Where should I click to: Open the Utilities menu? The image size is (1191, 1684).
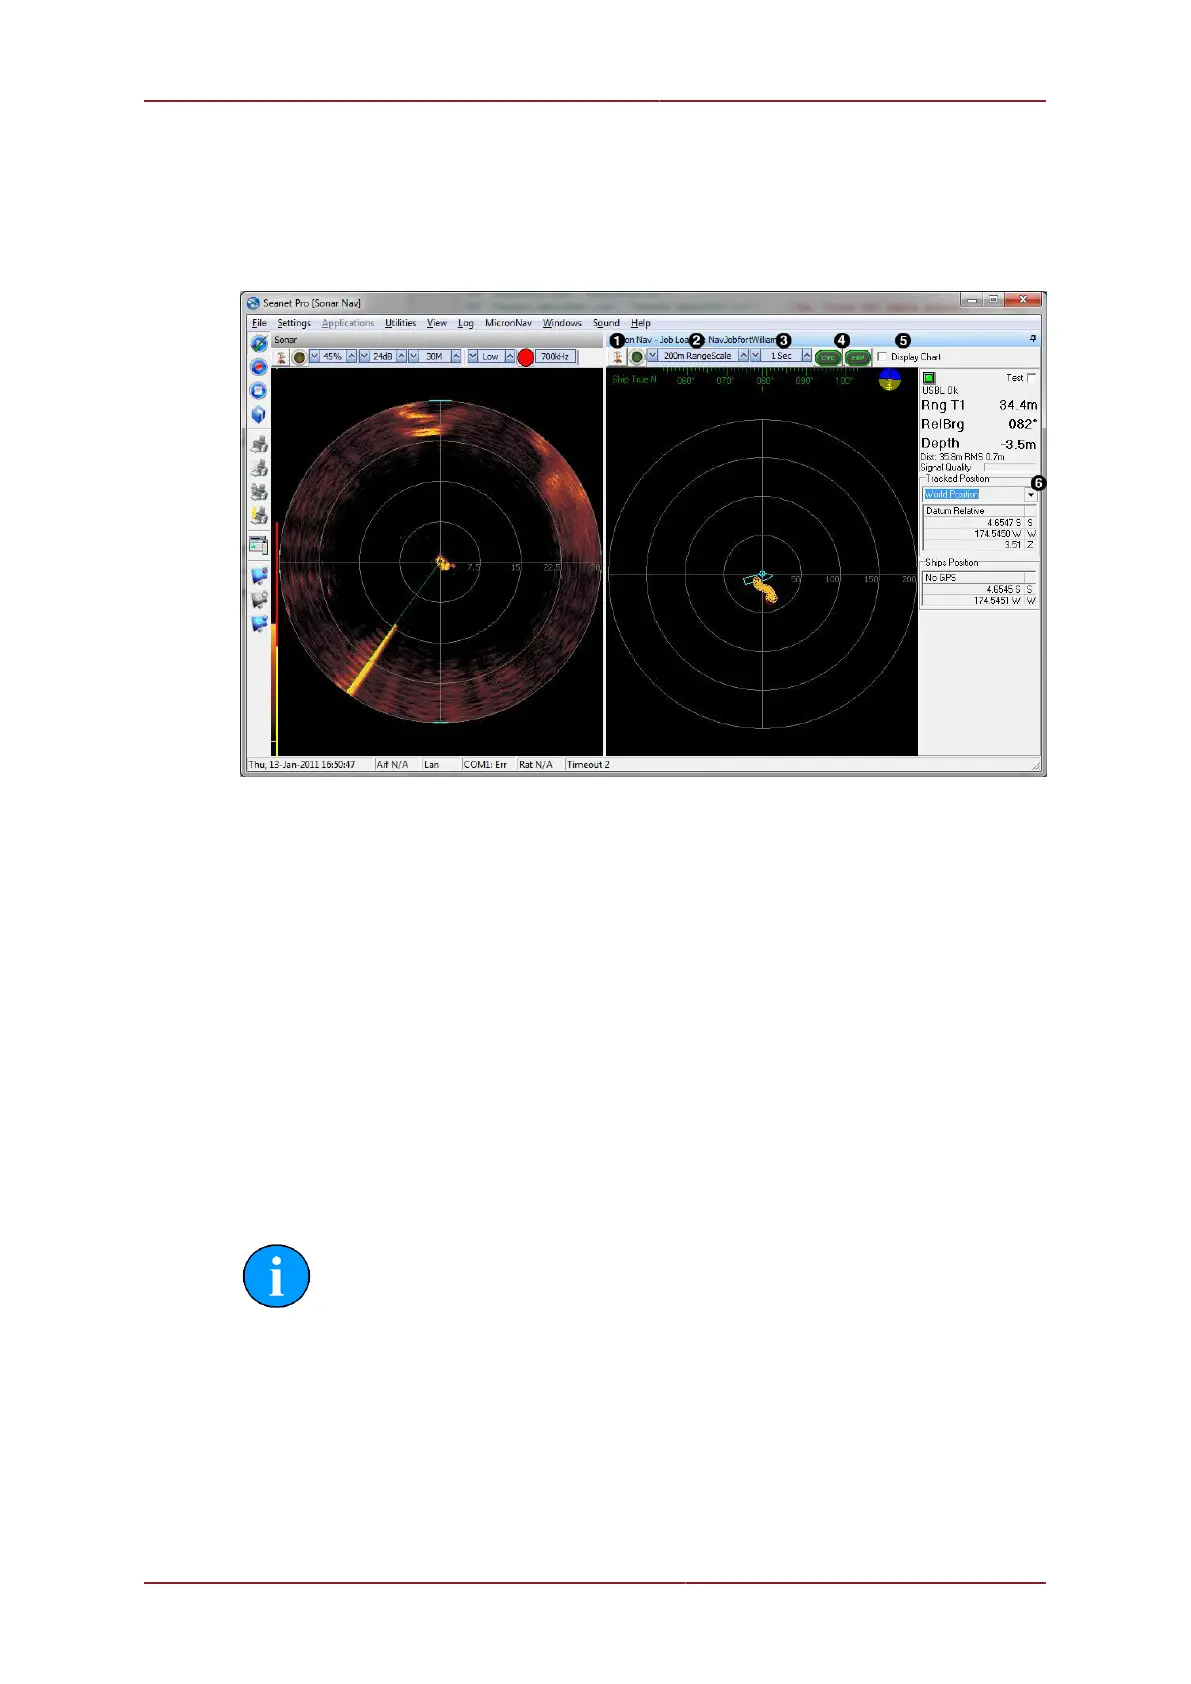click(400, 323)
